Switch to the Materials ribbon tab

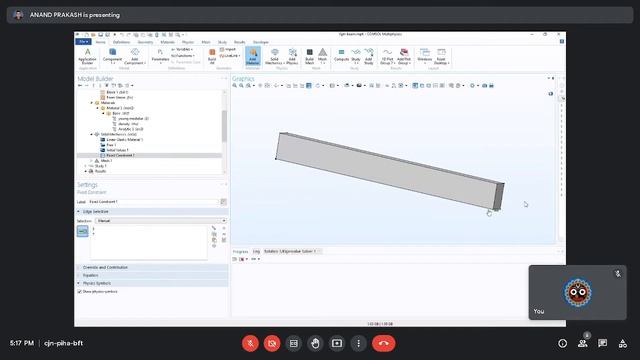pyautogui.click(x=167, y=42)
